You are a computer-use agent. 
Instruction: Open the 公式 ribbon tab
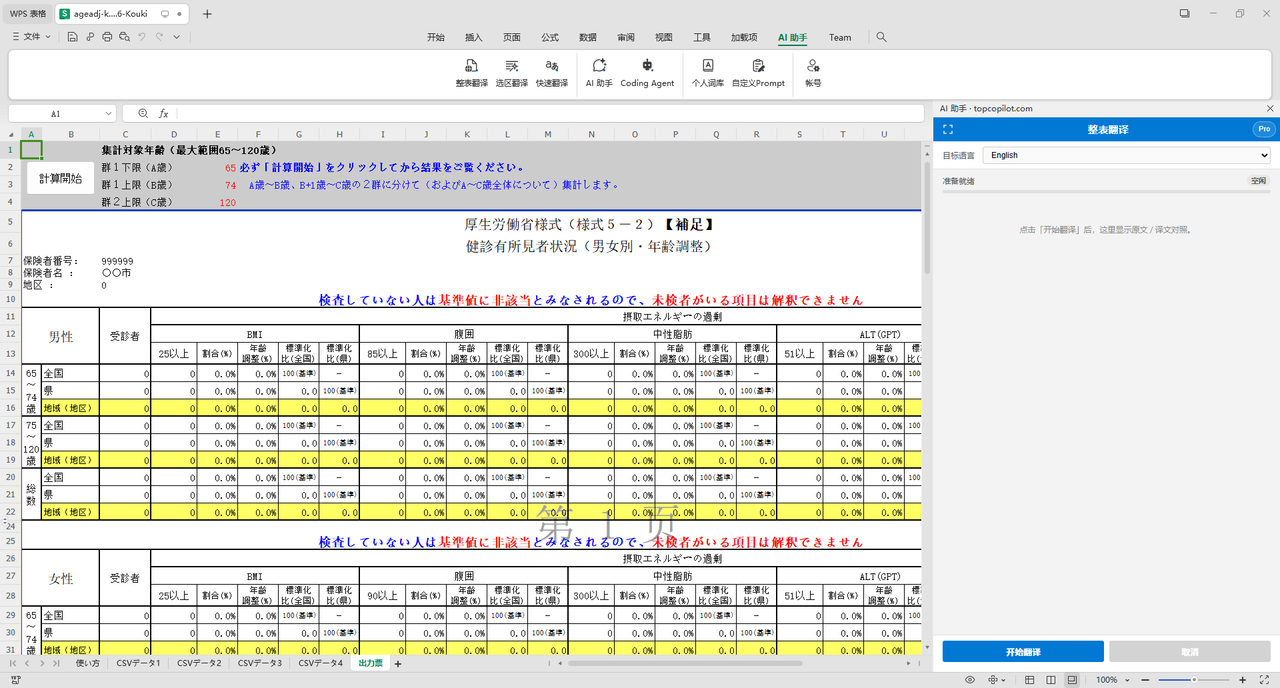point(550,37)
